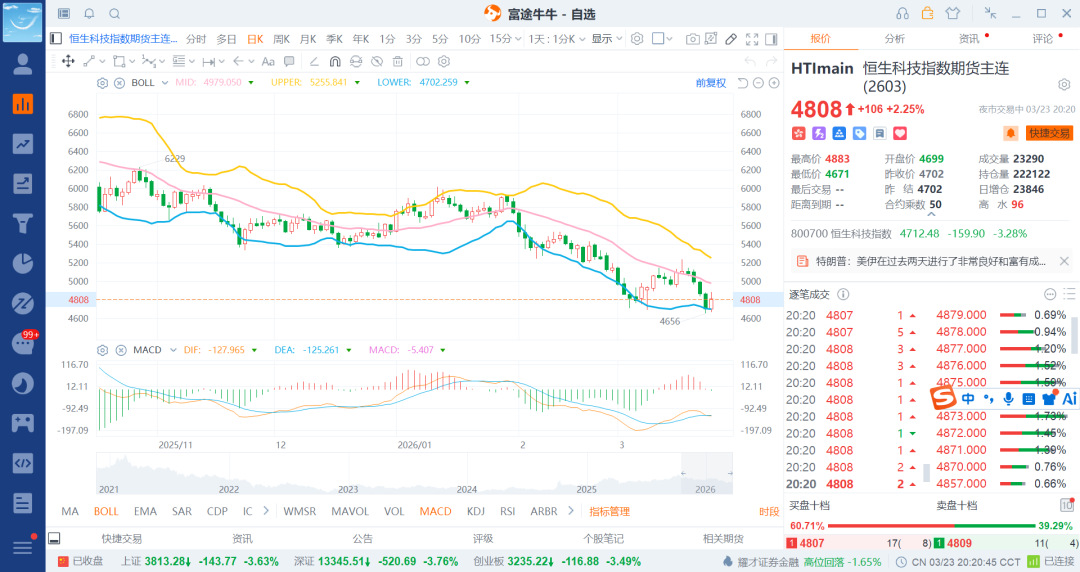1080x572 pixels.
Task: Select the move crosshair drawing tool
Action: pyautogui.click(x=68, y=61)
